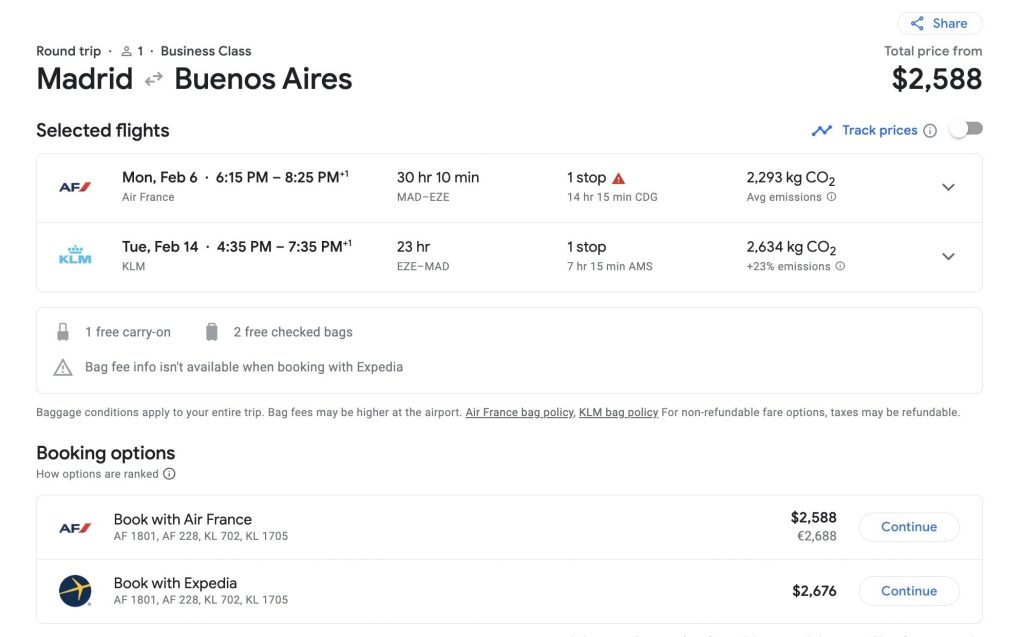1024x637 pixels.
Task: Open the Air France bag policy link
Action: pyautogui.click(x=519, y=412)
